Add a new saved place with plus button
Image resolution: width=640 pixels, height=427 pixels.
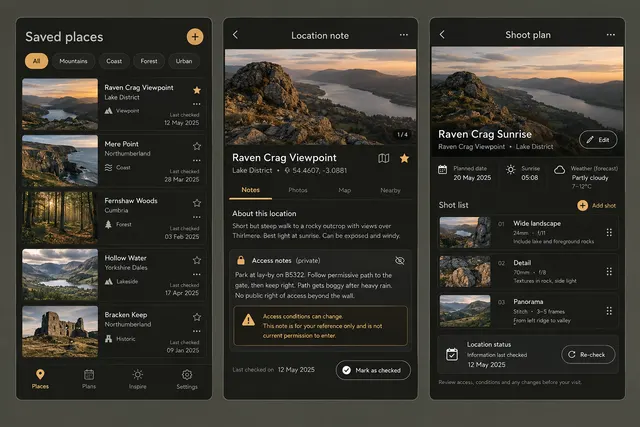pyautogui.click(x=195, y=37)
